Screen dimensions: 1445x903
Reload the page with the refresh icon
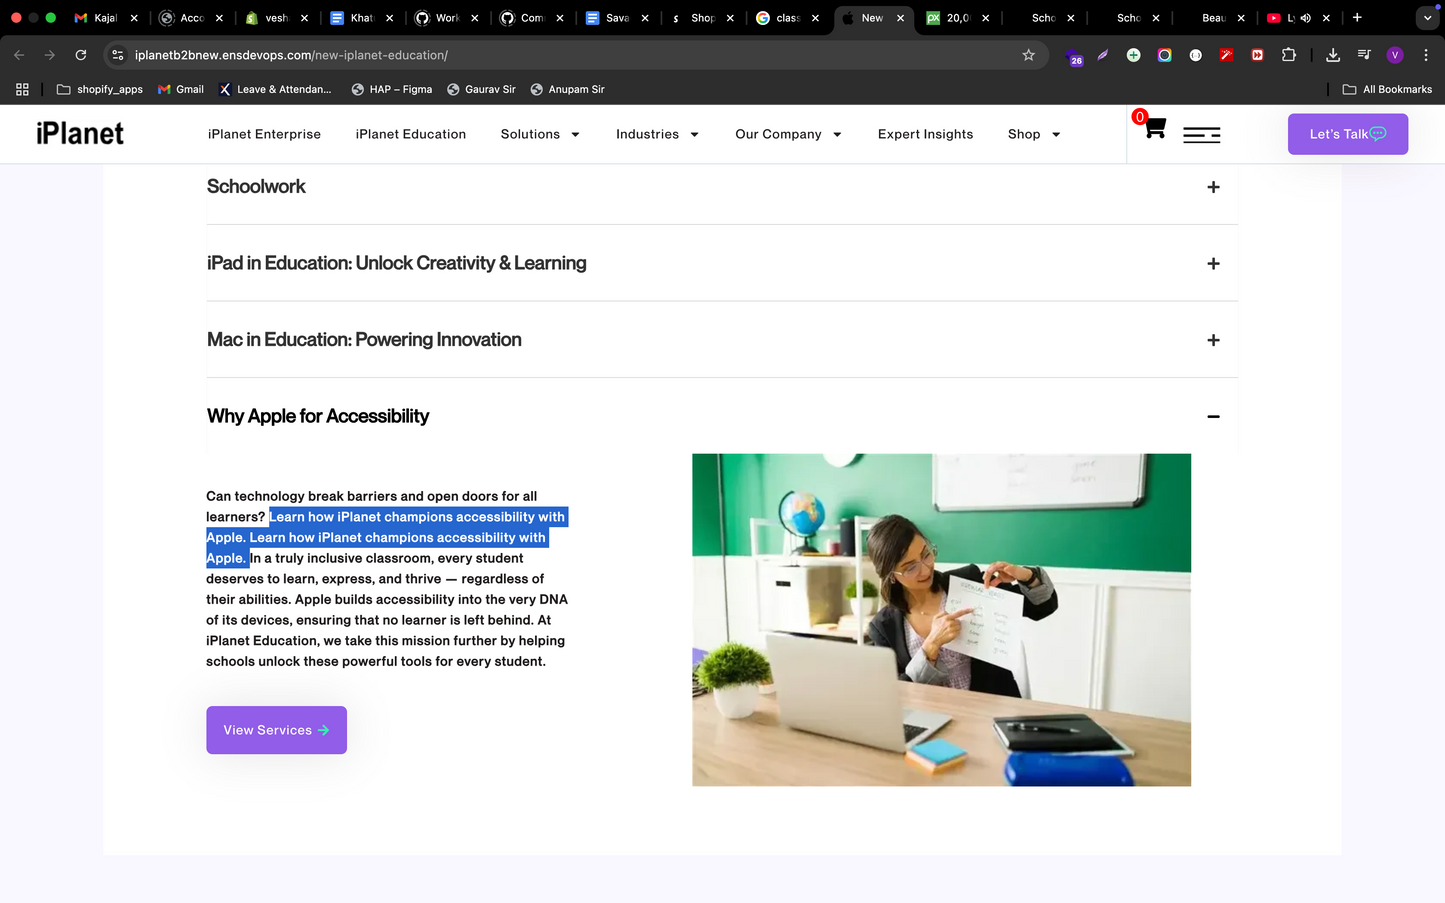(81, 55)
